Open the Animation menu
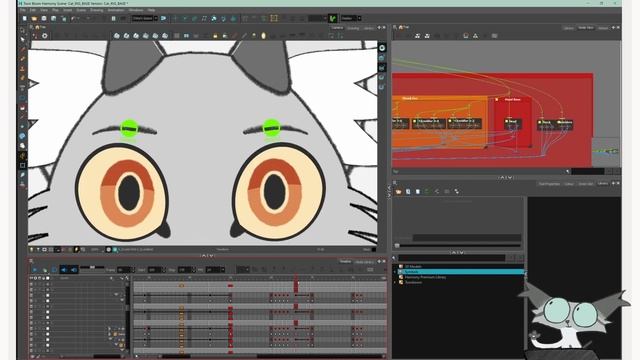The width and height of the screenshot is (640, 360). click(x=116, y=10)
